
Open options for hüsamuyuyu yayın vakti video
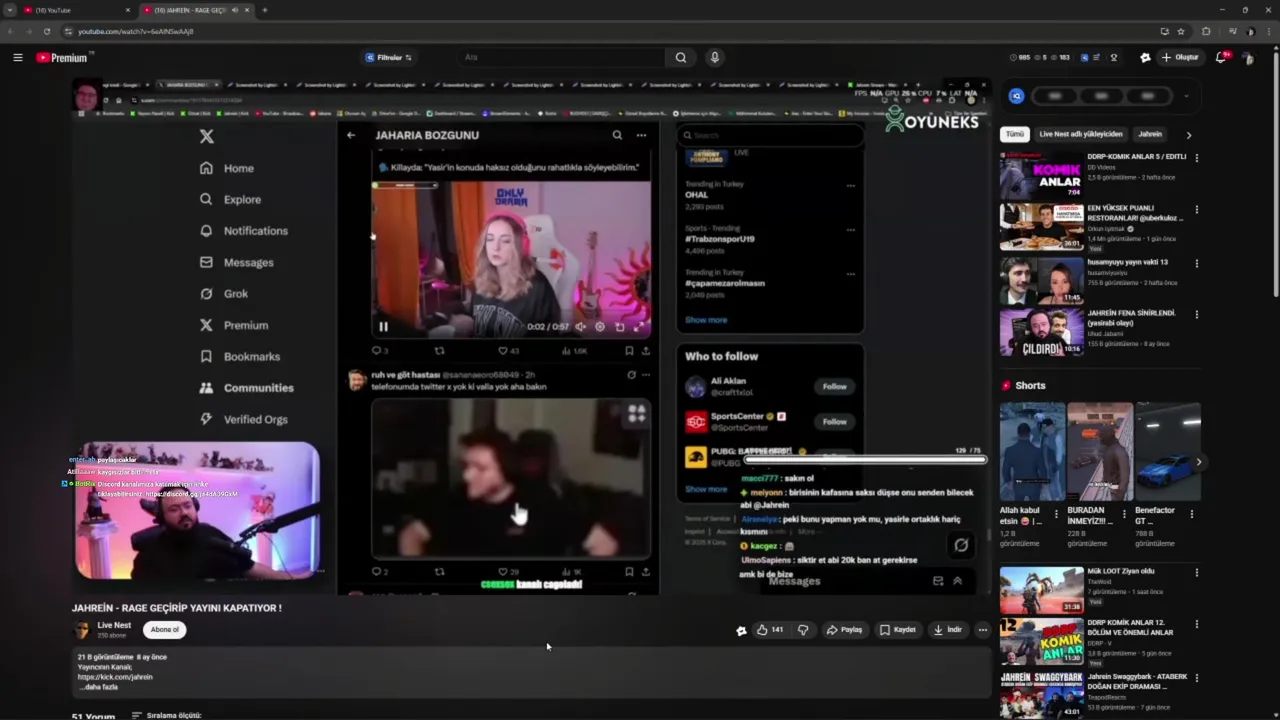coord(1196,262)
